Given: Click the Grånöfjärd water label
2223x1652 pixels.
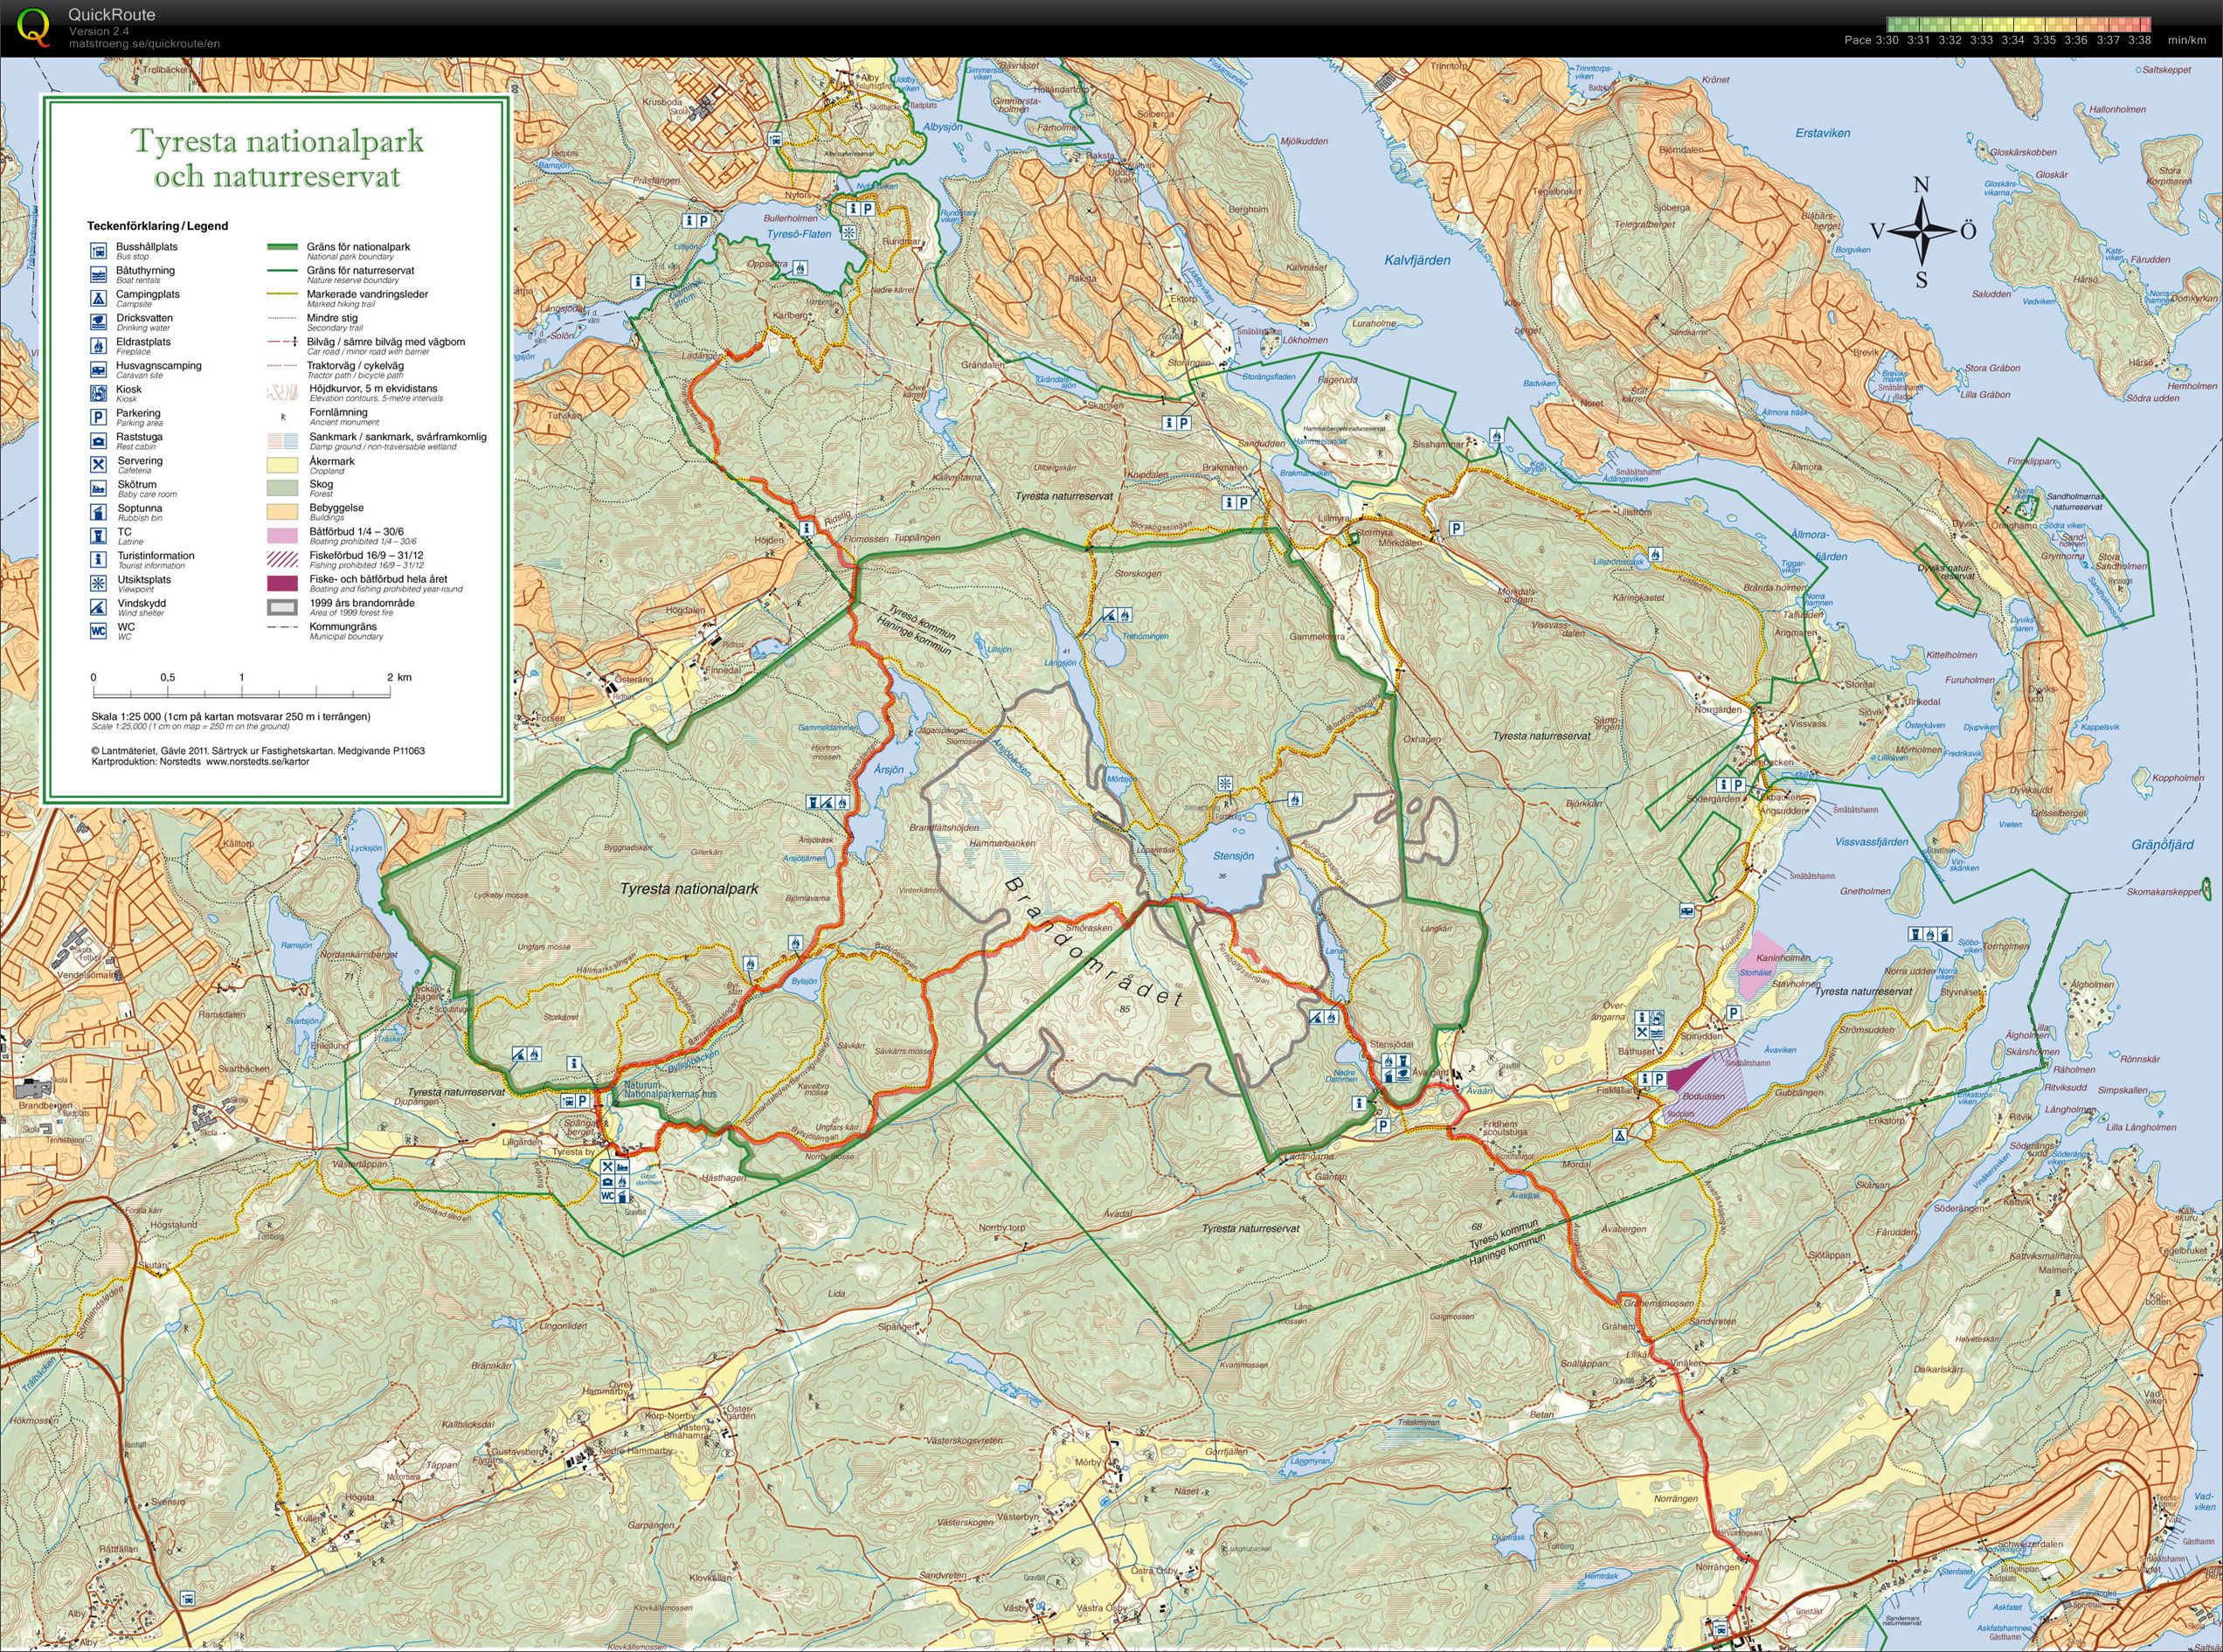Looking at the screenshot, I should [2163, 845].
